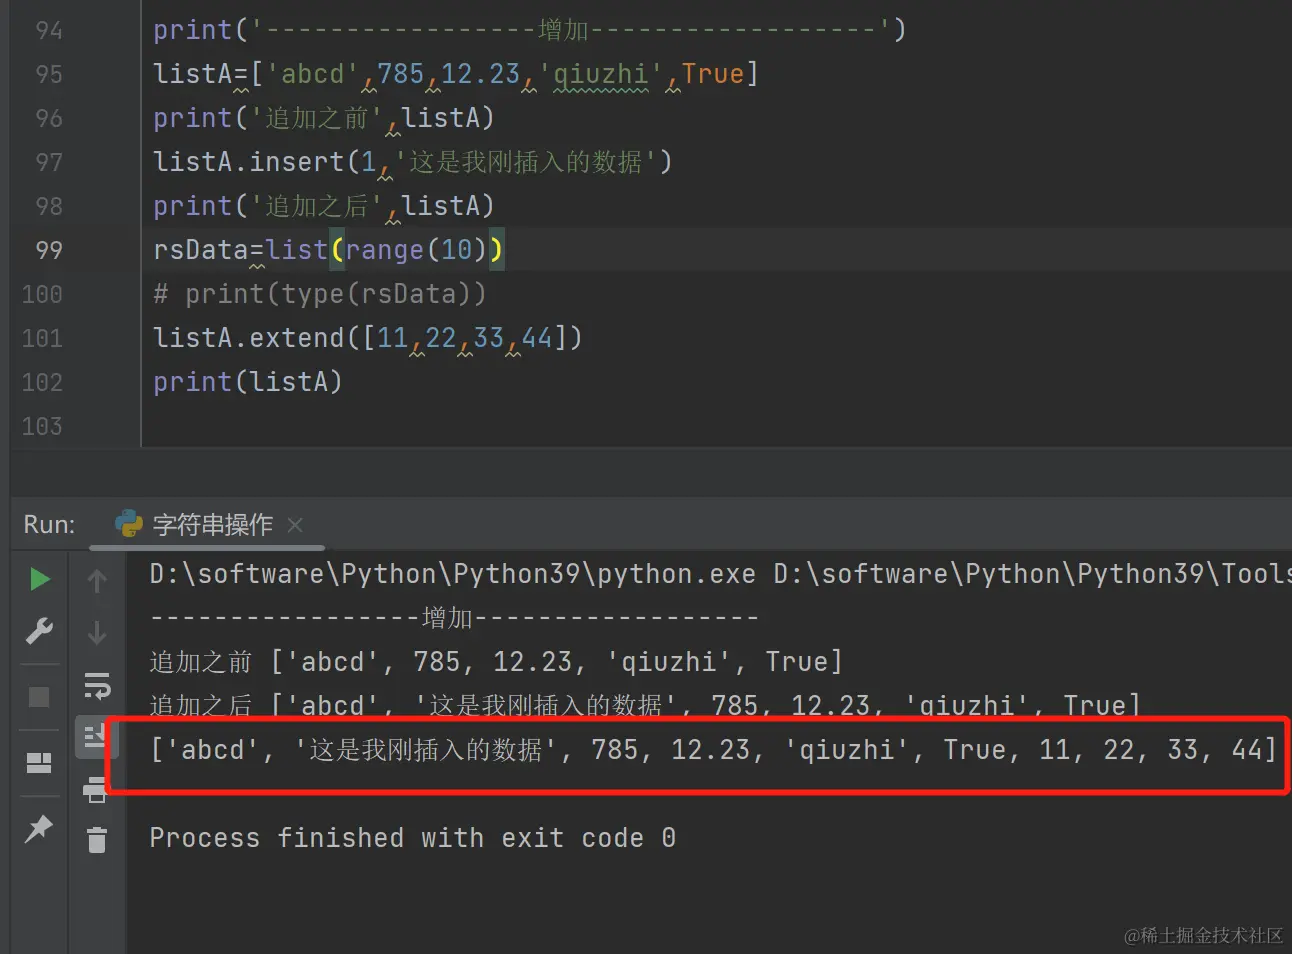Click the Run: panel label

tap(49, 524)
